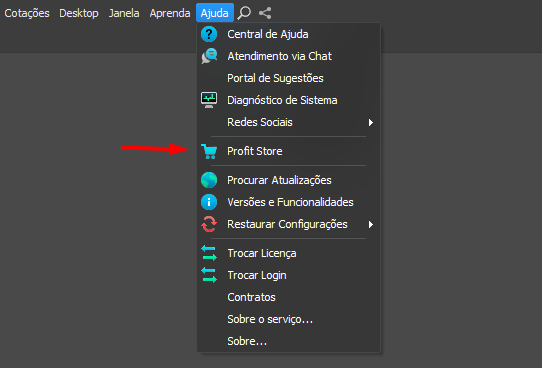Viewport: 542px width, 368px height.
Task: Open the Cotações menu
Action: point(27,13)
